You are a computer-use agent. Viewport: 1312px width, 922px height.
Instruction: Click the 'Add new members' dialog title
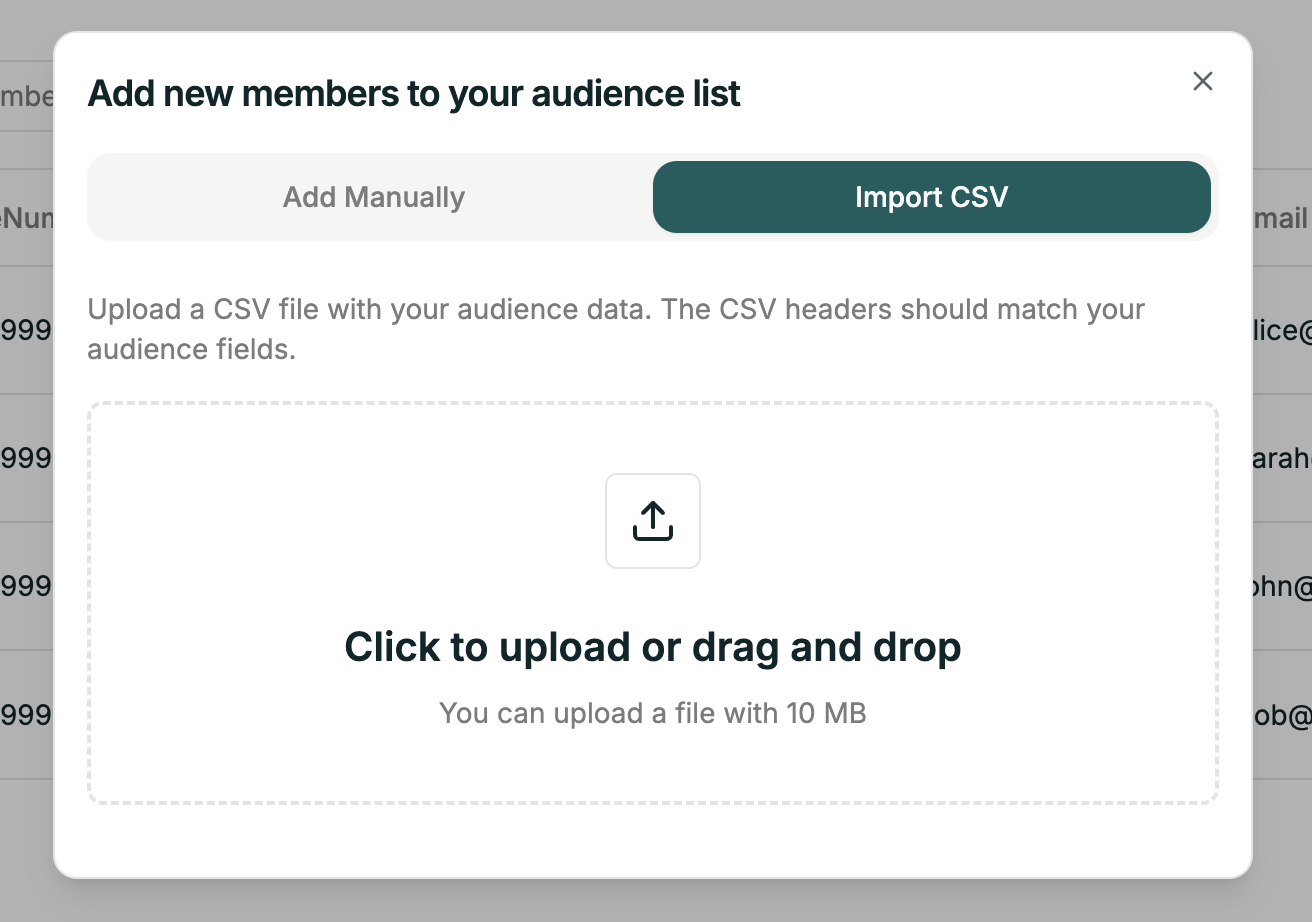414,93
